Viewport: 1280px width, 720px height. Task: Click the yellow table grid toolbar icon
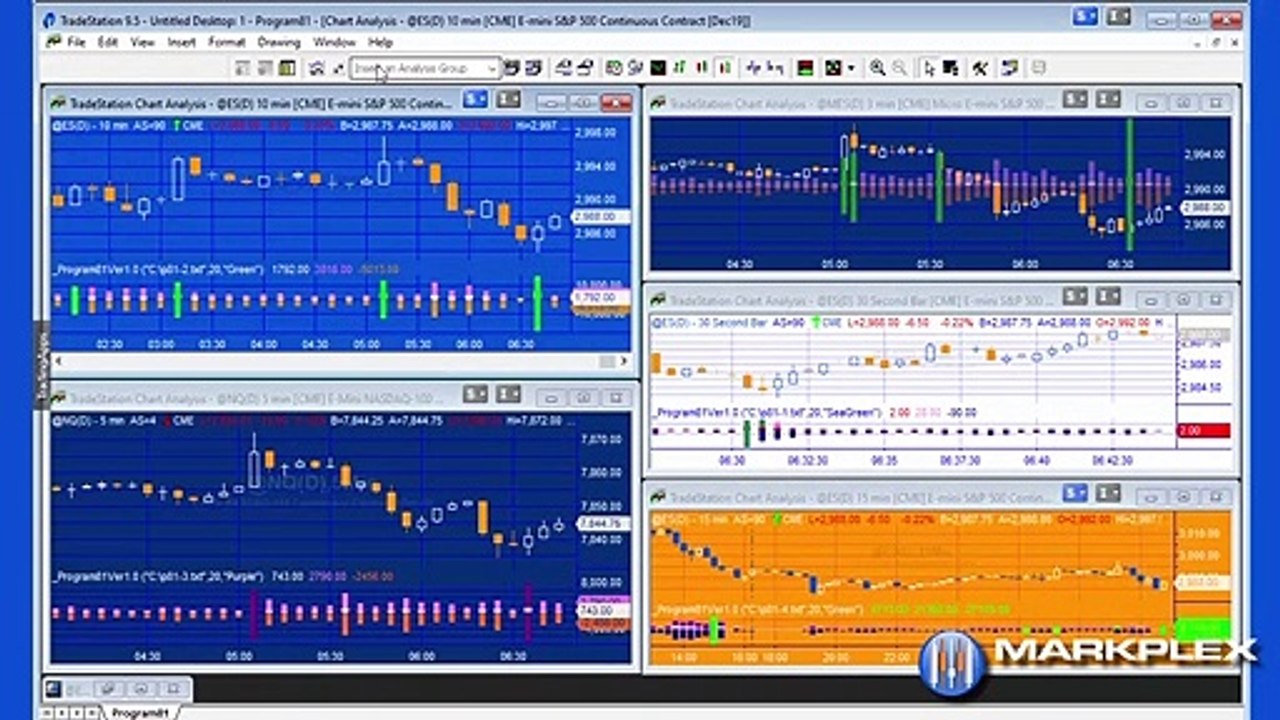coord(287,68)
